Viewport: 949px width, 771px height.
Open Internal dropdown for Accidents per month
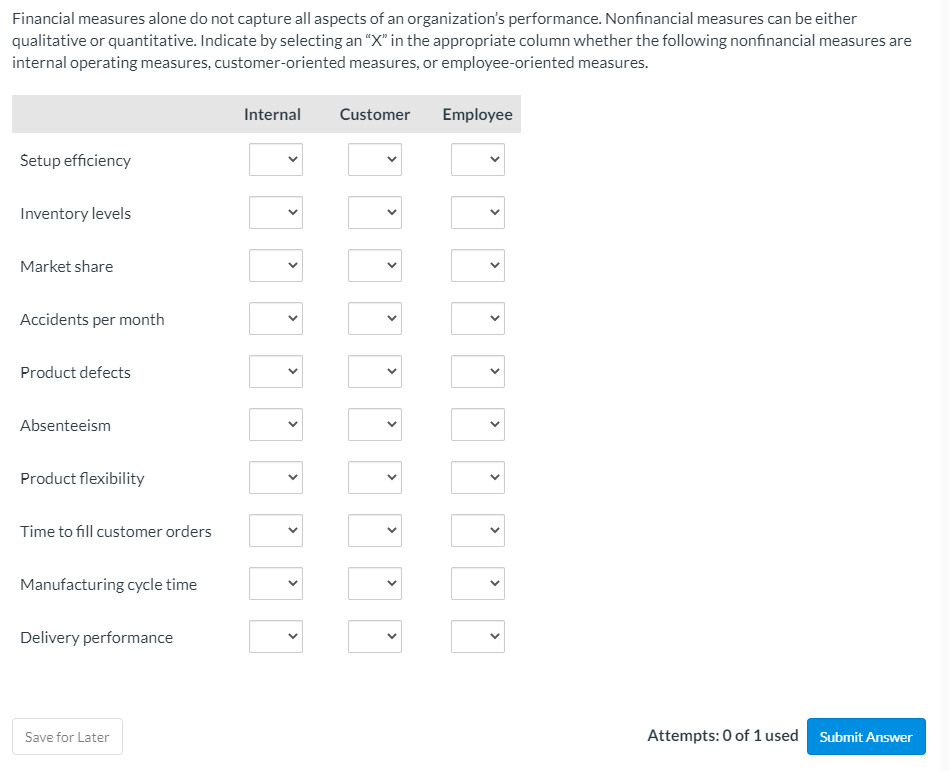(x=276, y=318)
